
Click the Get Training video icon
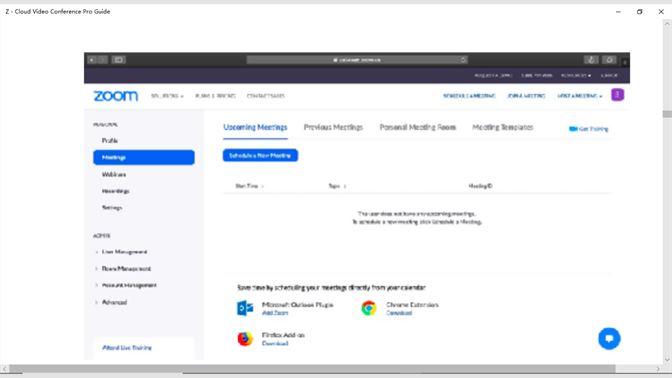[x=573, y=129]
